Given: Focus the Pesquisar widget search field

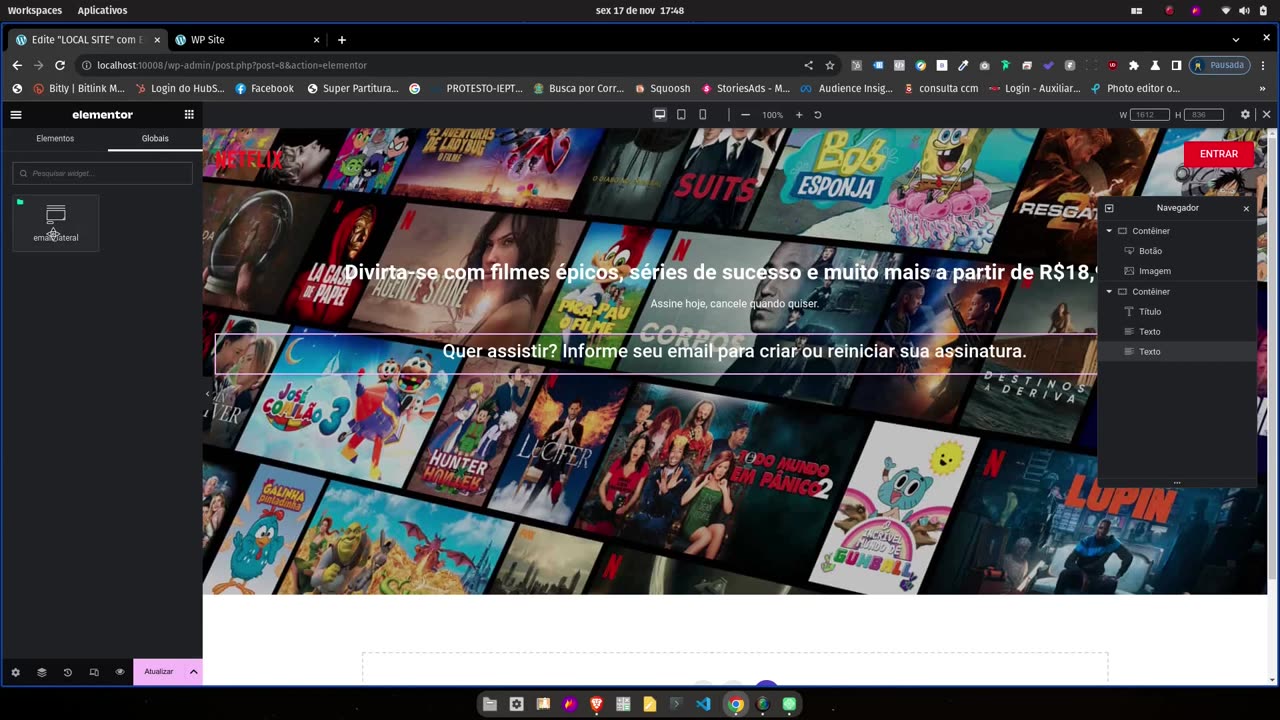Looking at the screenshot, I should (x=102, y=173).
